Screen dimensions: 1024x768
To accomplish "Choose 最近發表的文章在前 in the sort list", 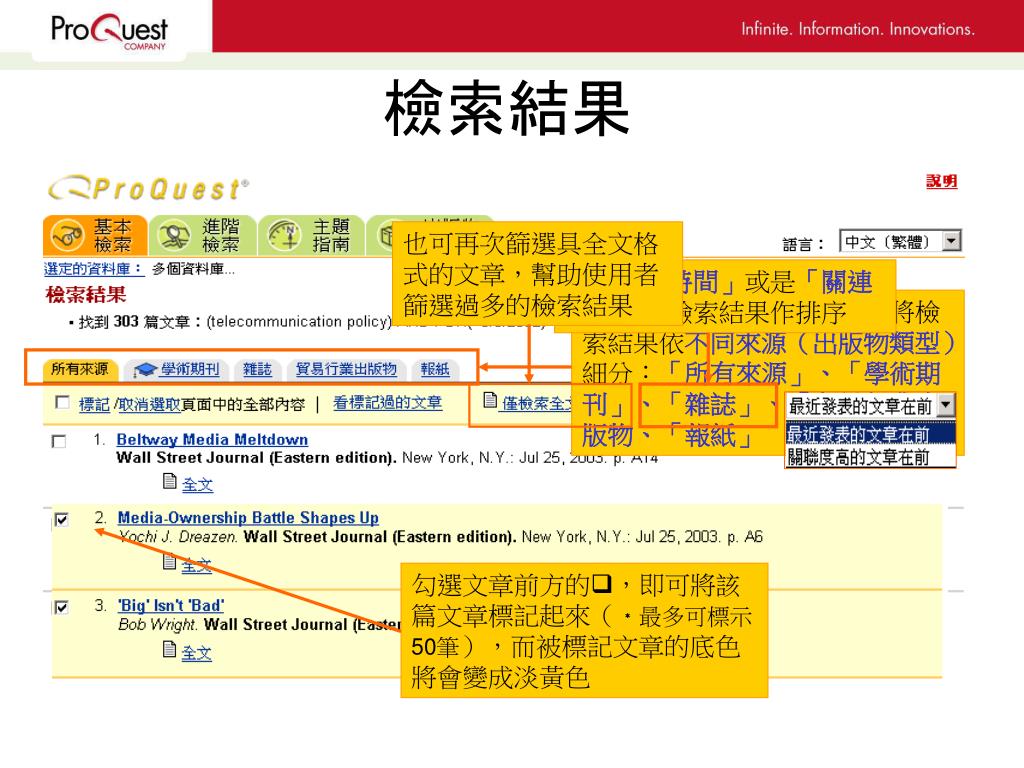I will tap(870, 434).
